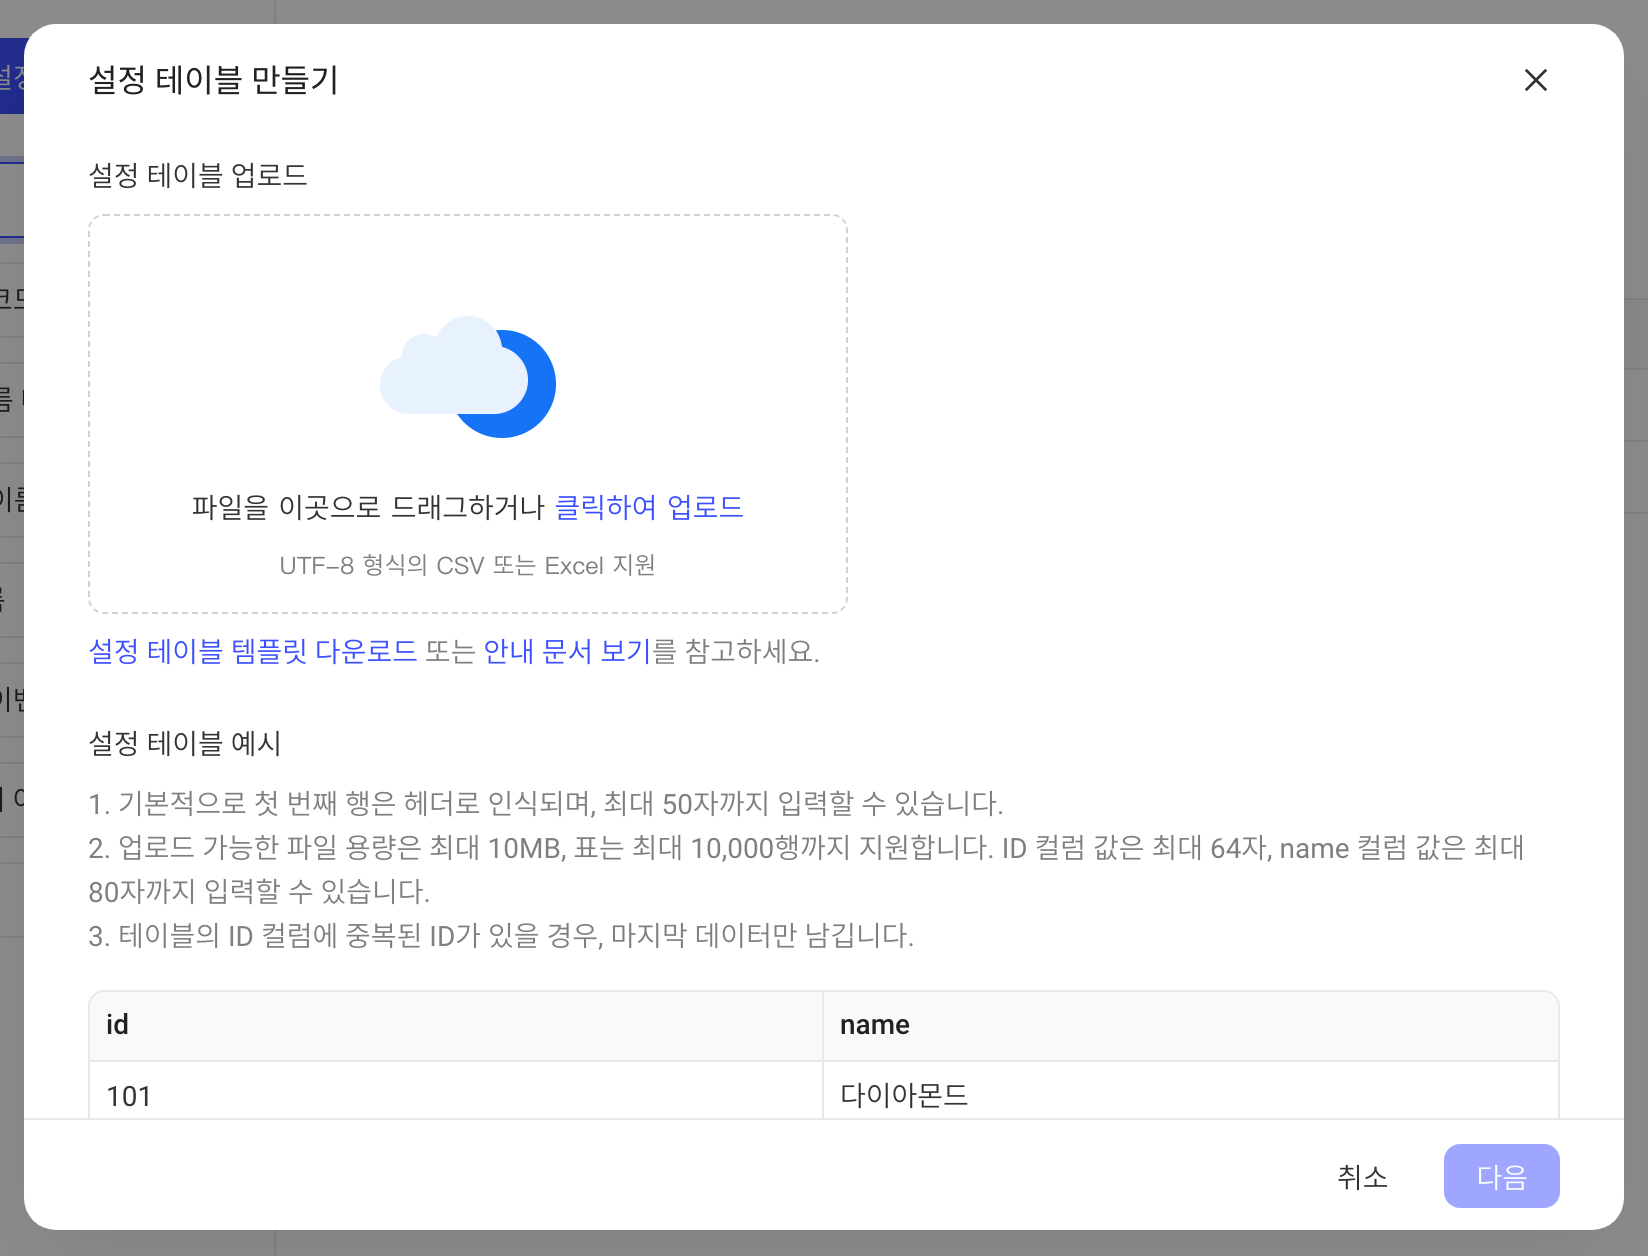Close the 설정 테이블 만들기 dialog

1535,80
